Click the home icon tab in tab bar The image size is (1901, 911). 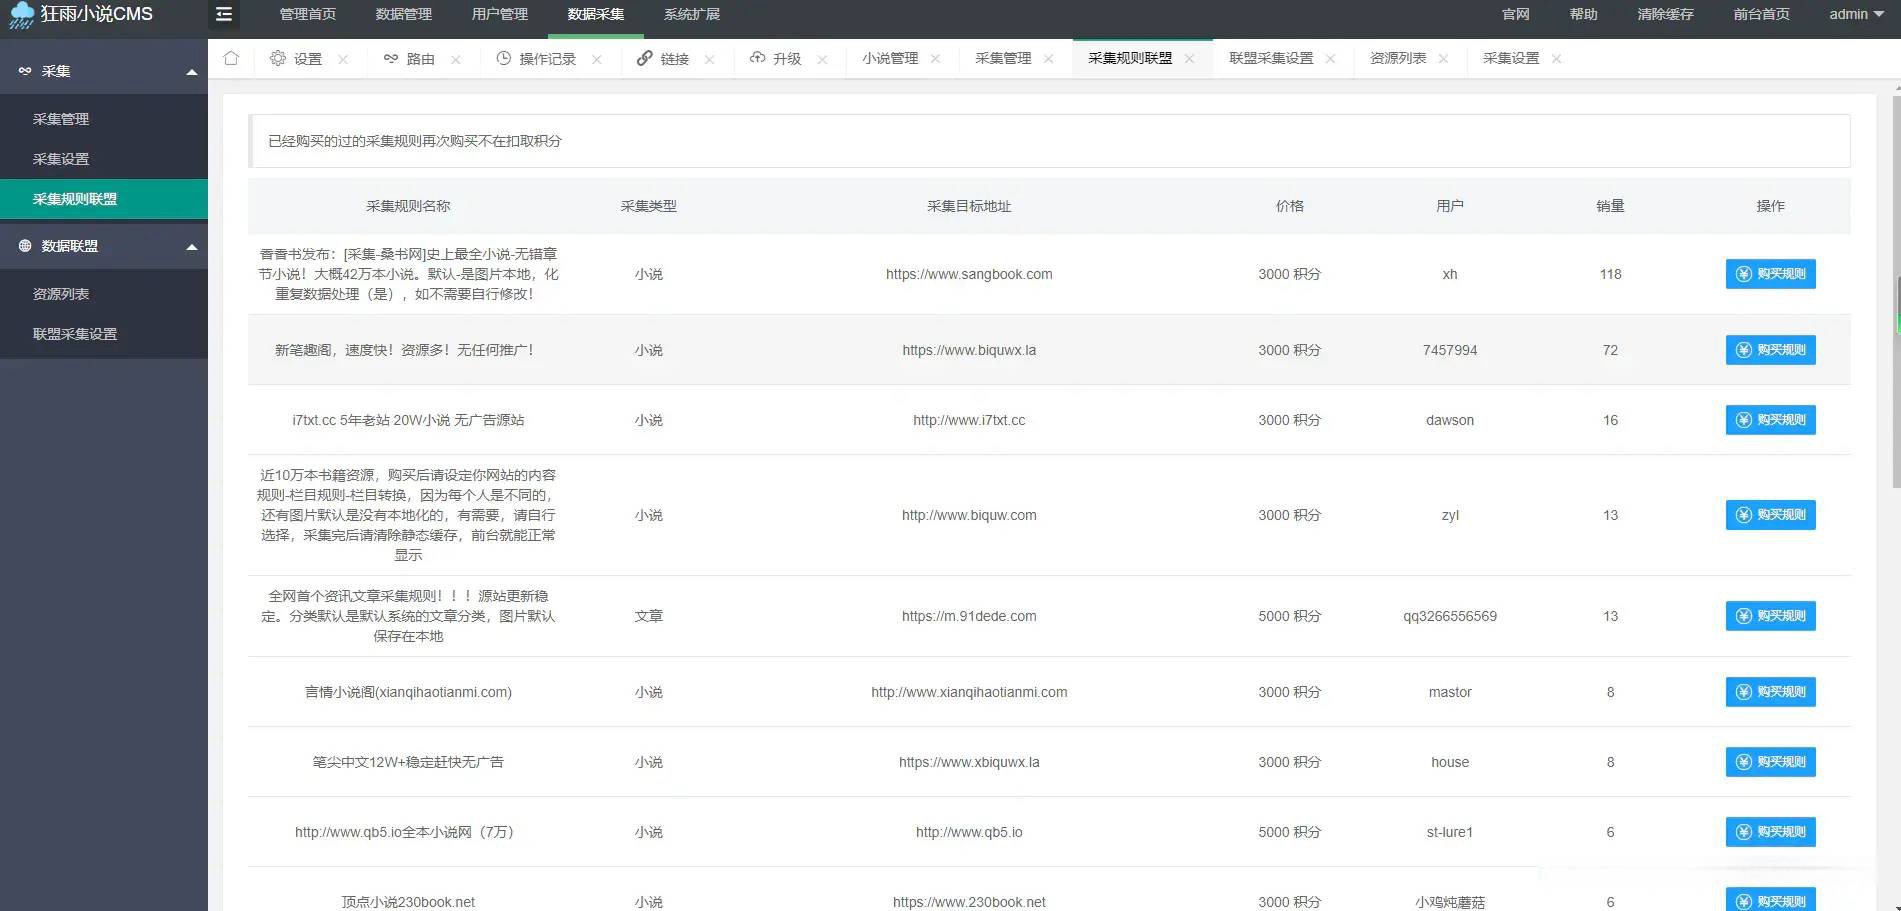pyautogui.click(x=231, y=58)
